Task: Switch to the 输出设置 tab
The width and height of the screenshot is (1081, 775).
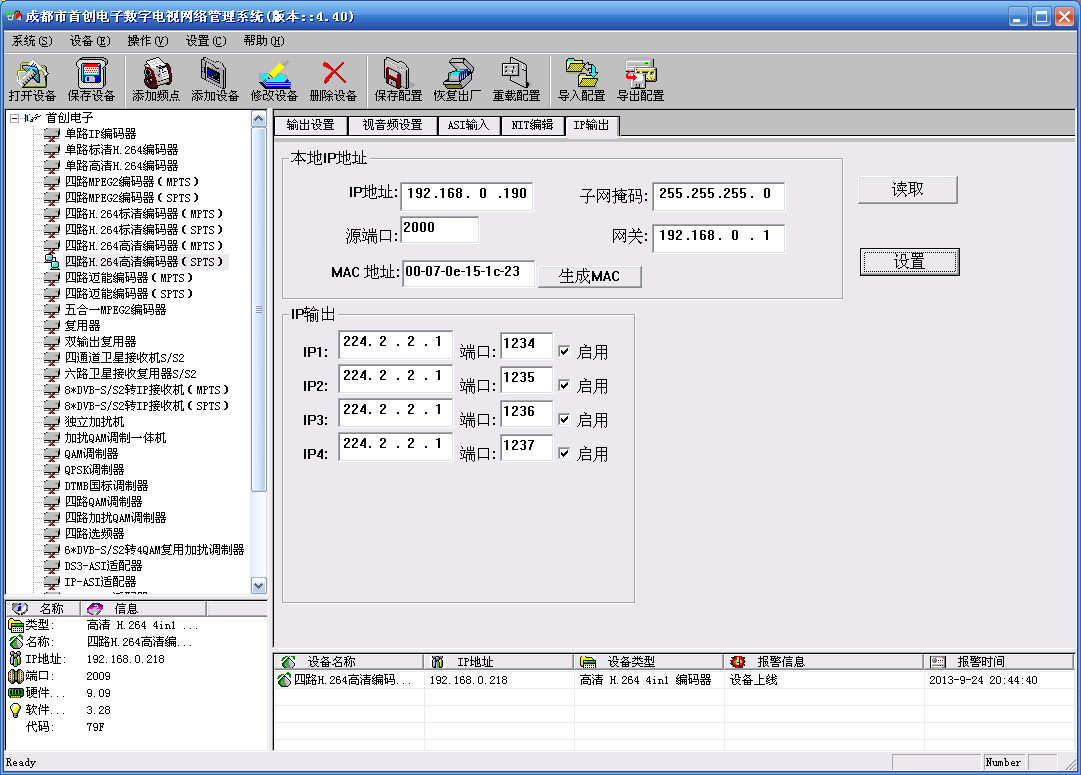Action: click(x=310, y=125)
